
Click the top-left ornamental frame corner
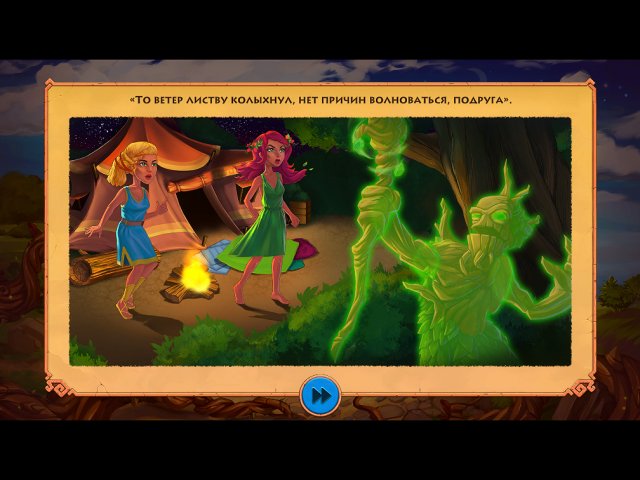click(x=52, y=90)
